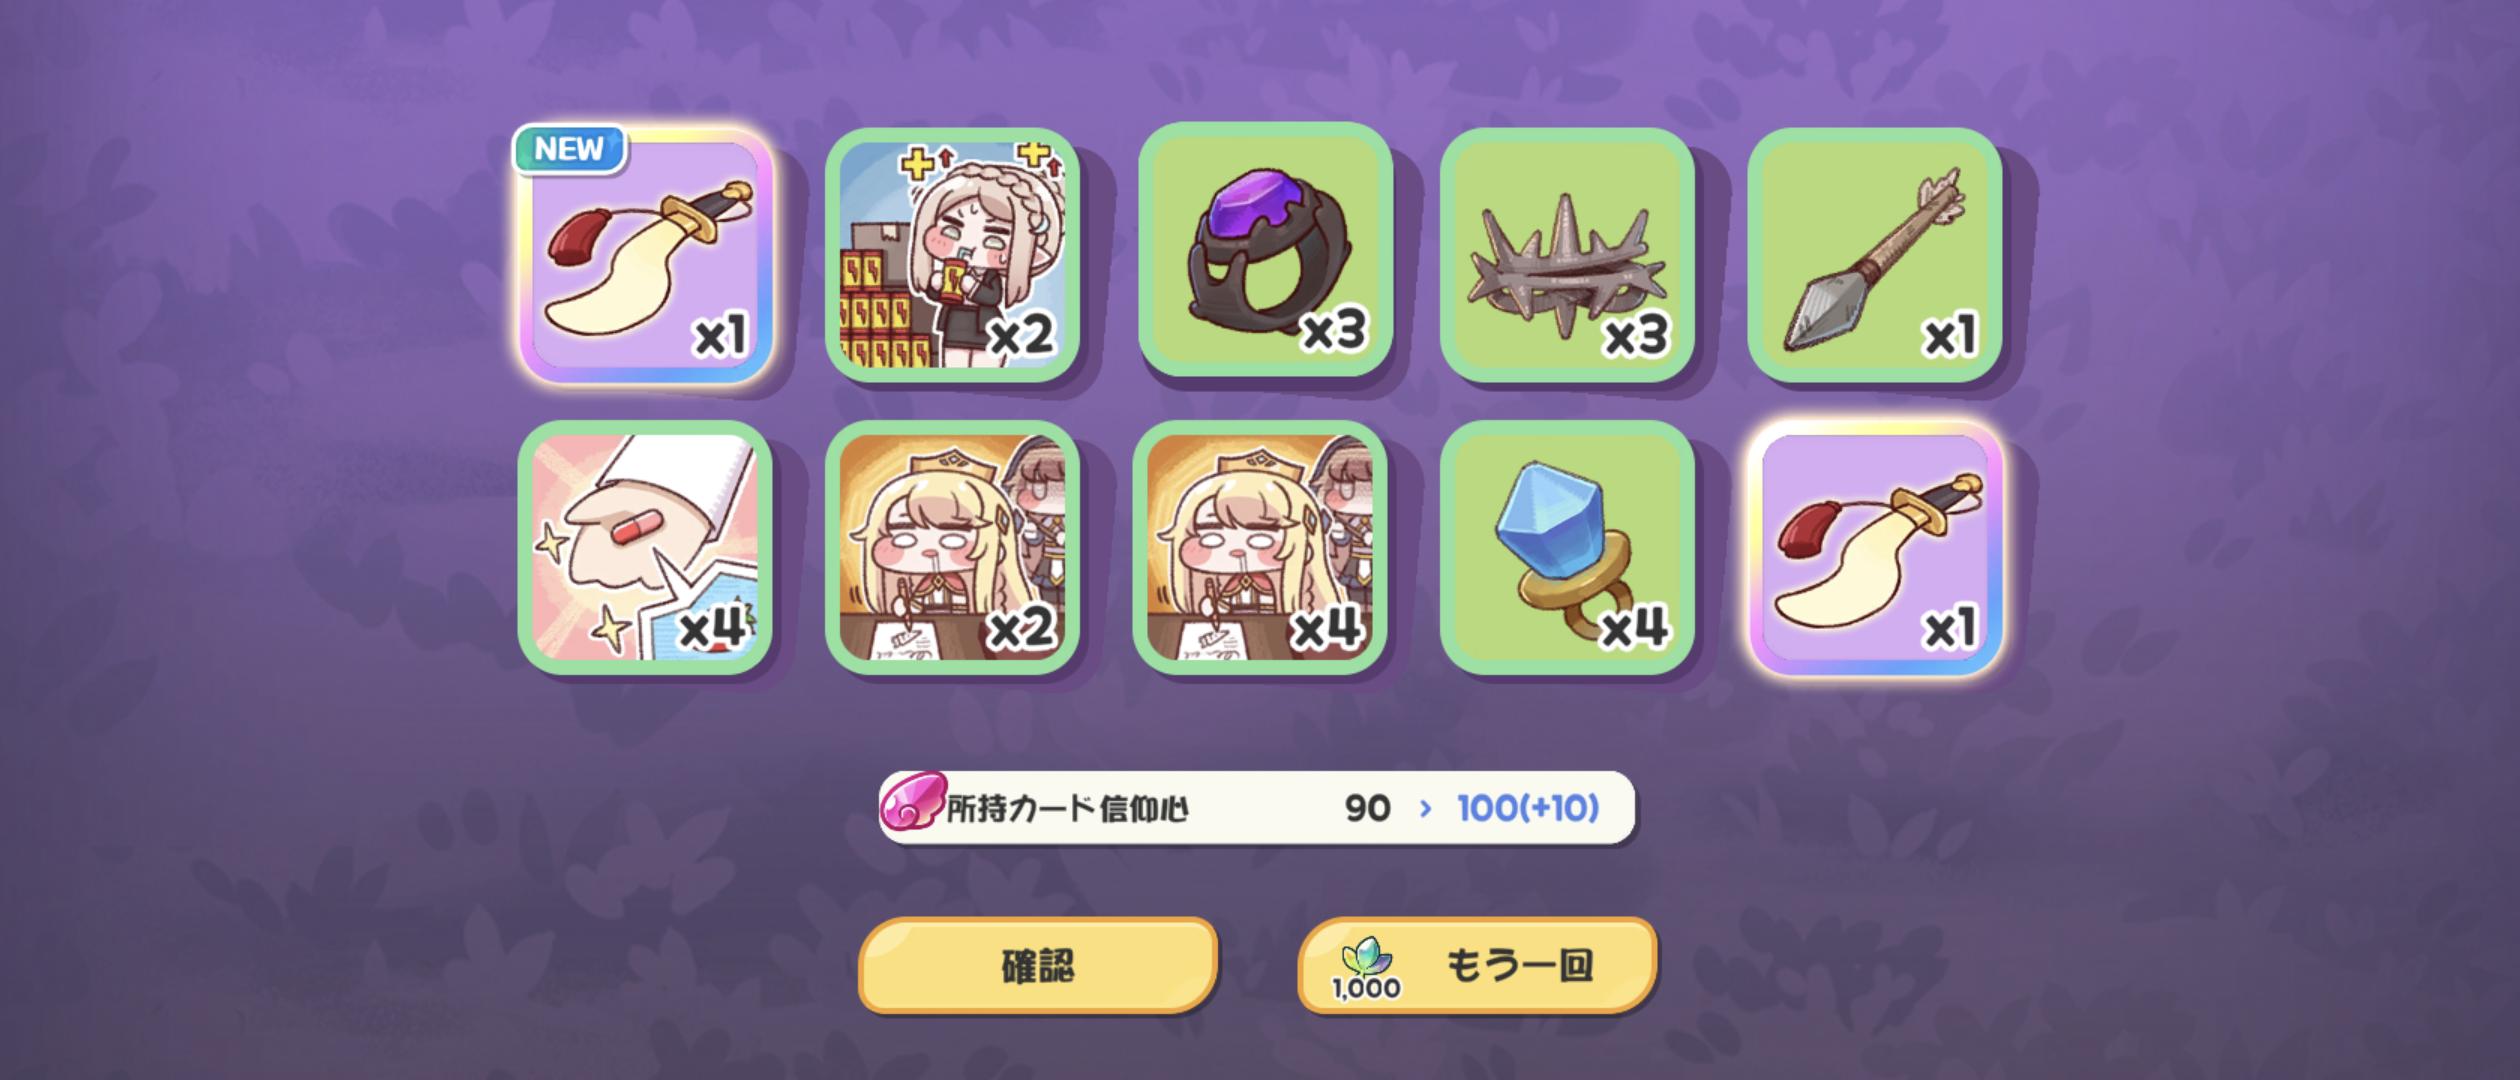Click the arrow between 90 and 100
The height and width of the screenshot is (1080, 2520).
(x=1426, y=808)
